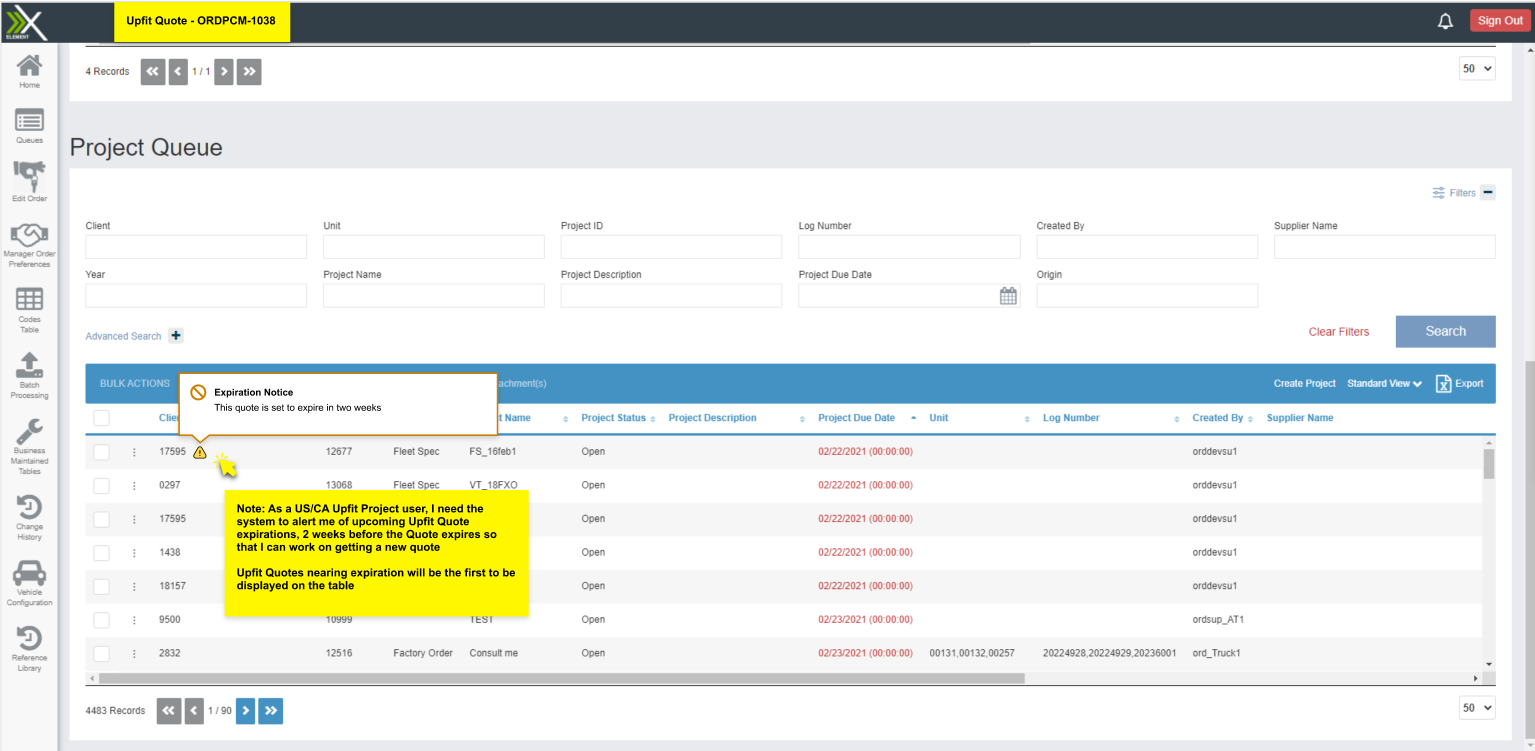The image size is (1535, 751).
Task: Open the Reference Library sidebar icon
Action: [x=29, y=638]
